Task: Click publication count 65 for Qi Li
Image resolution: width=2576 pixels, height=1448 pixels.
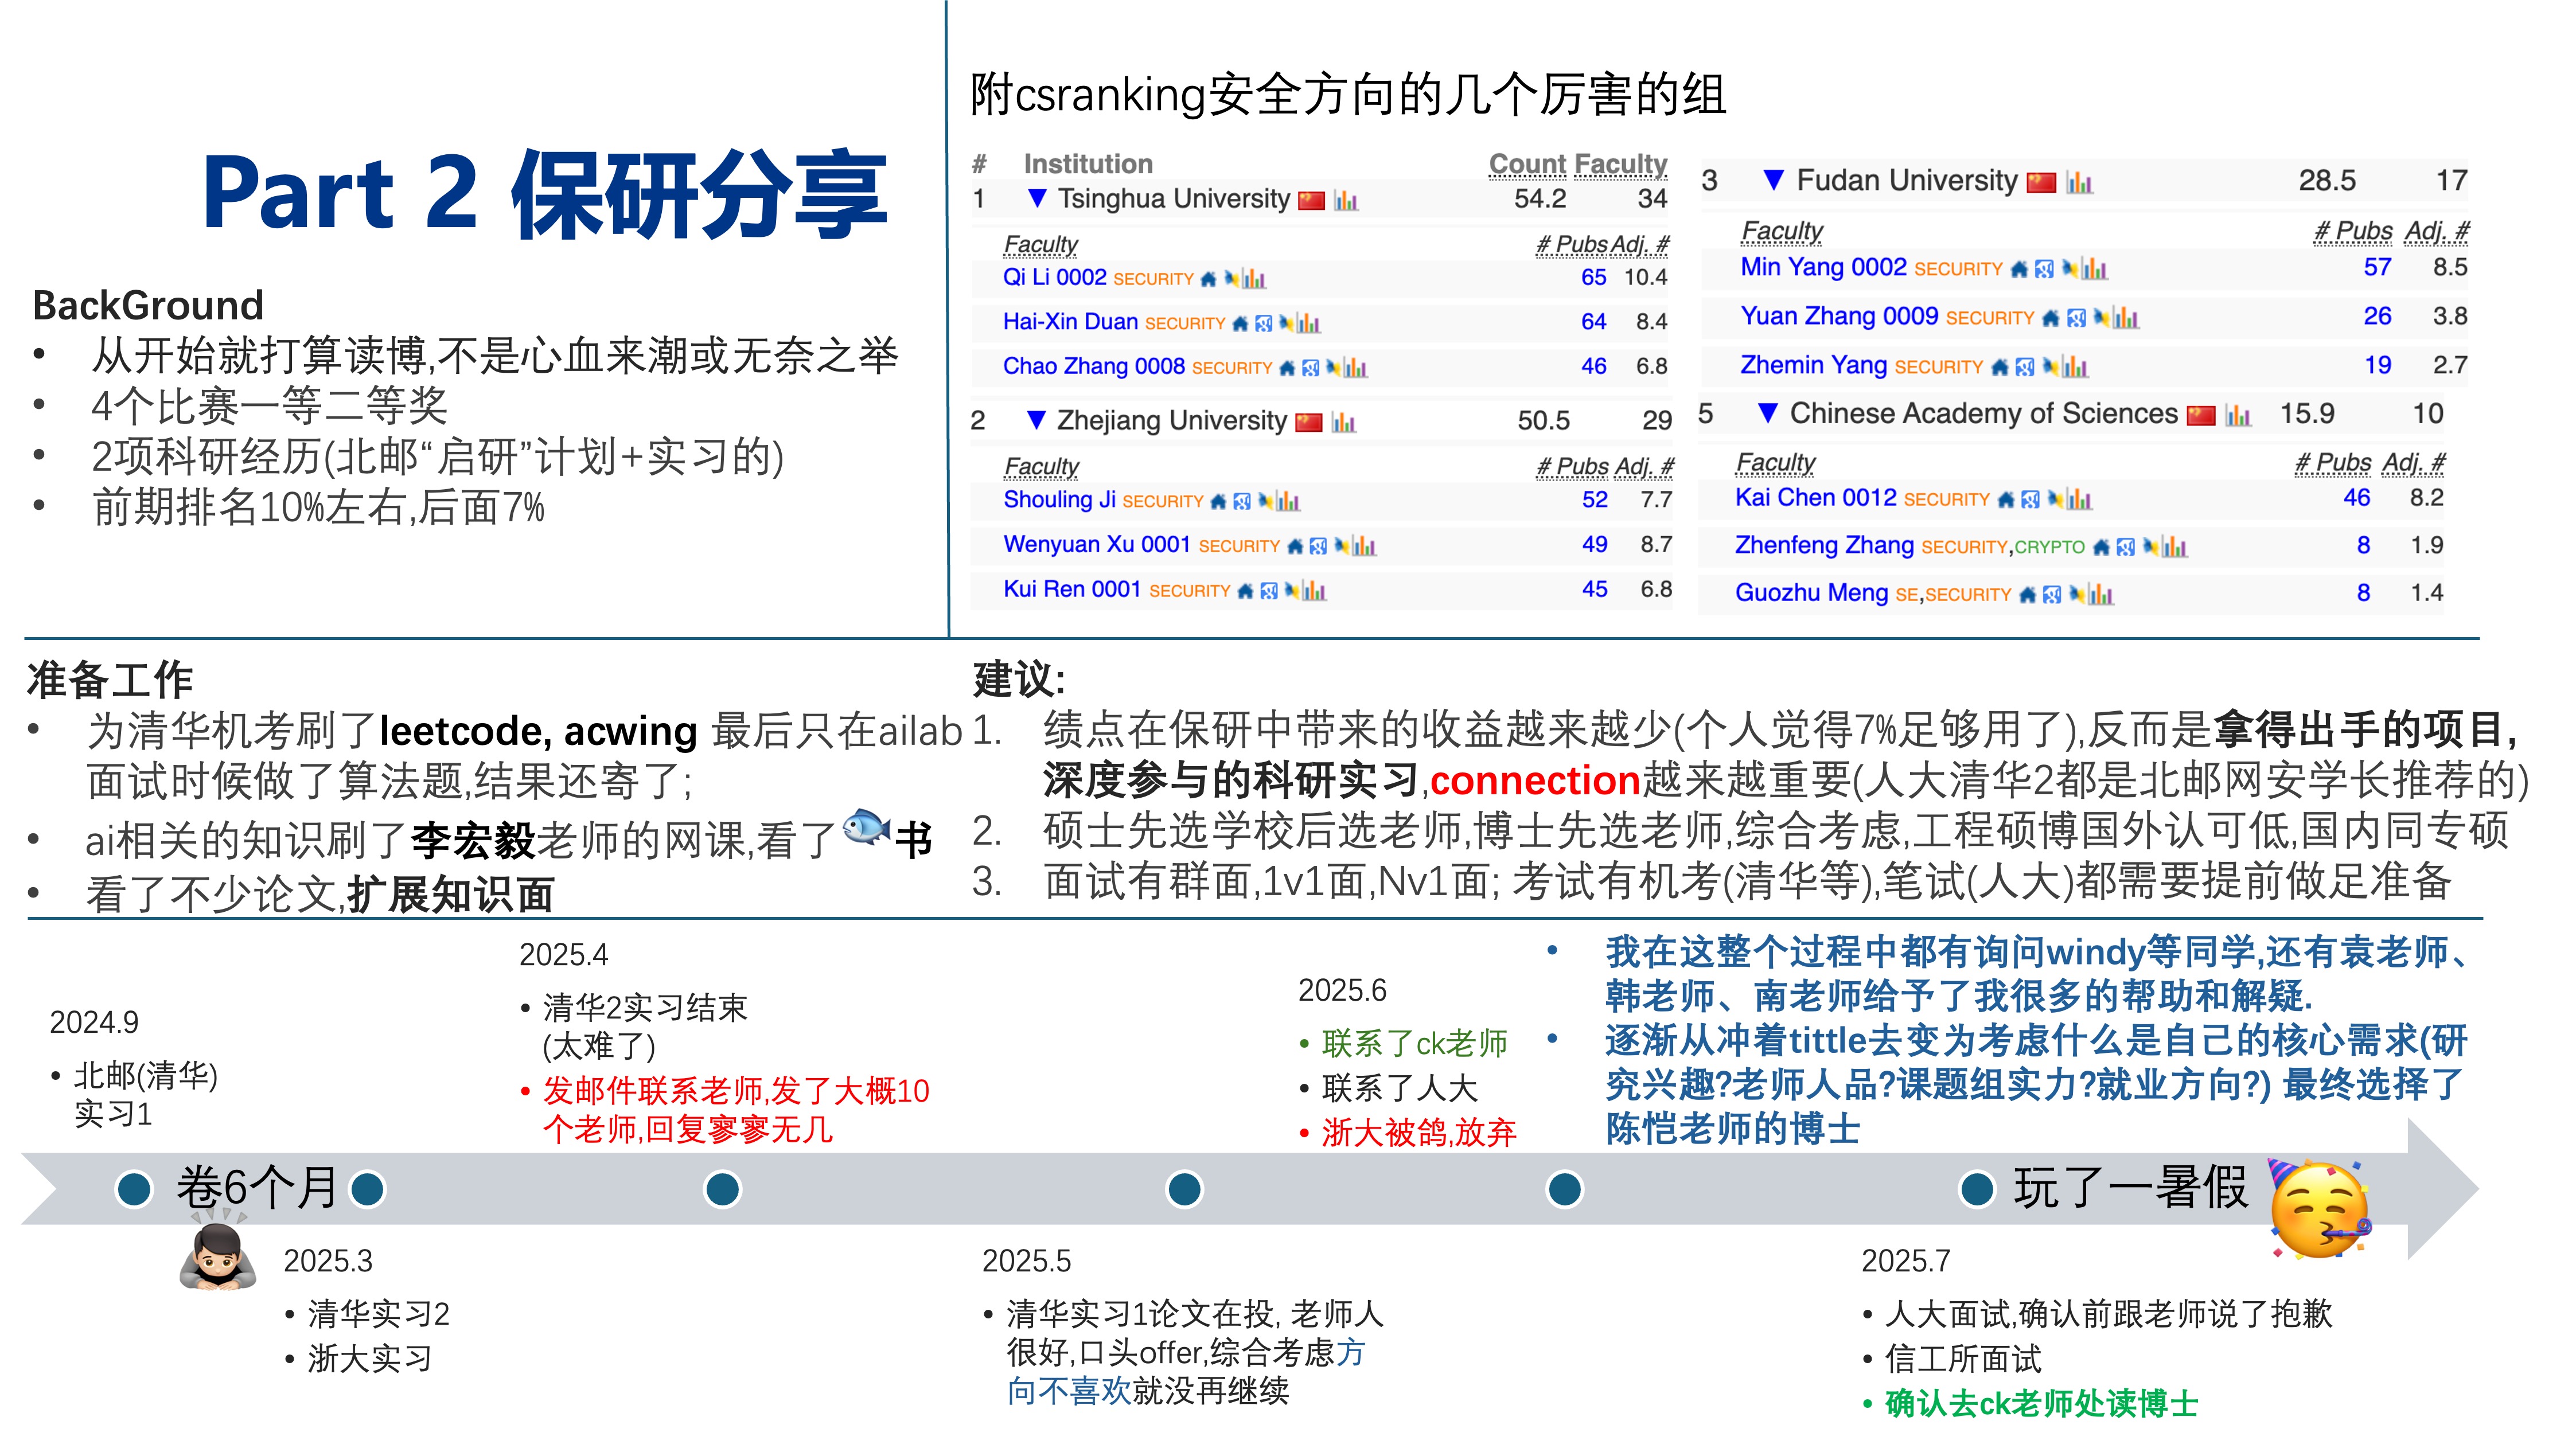Action: tap(1593, 278)
